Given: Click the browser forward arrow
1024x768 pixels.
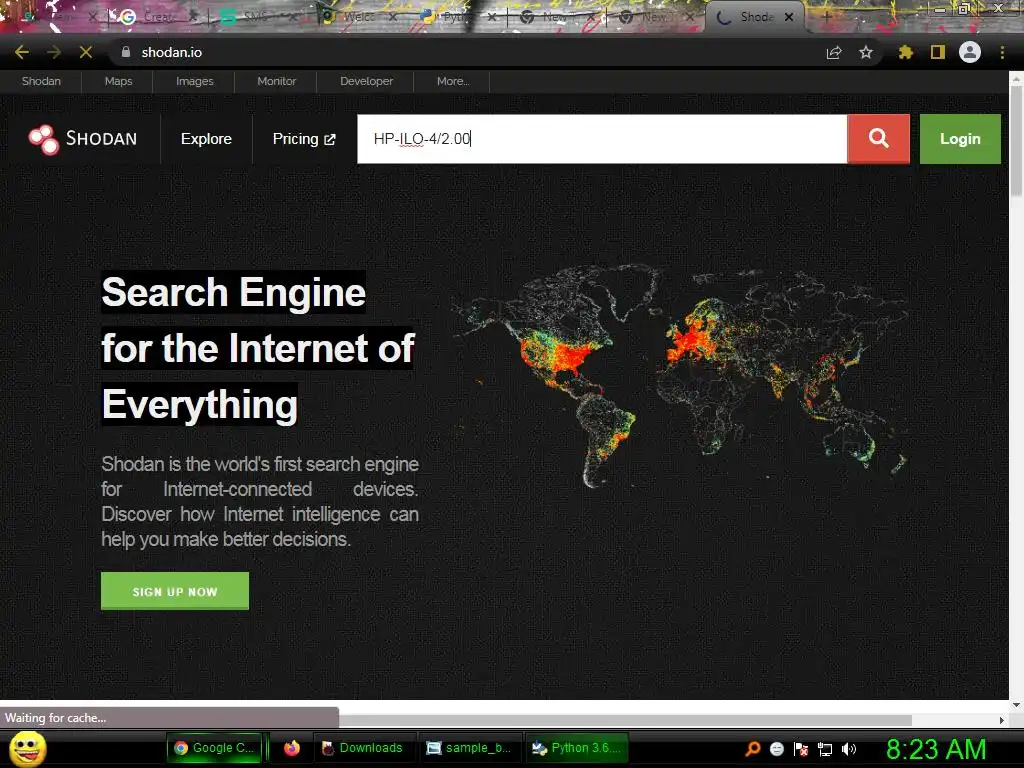Looking at the screenshot, I should tap(54, 52).
